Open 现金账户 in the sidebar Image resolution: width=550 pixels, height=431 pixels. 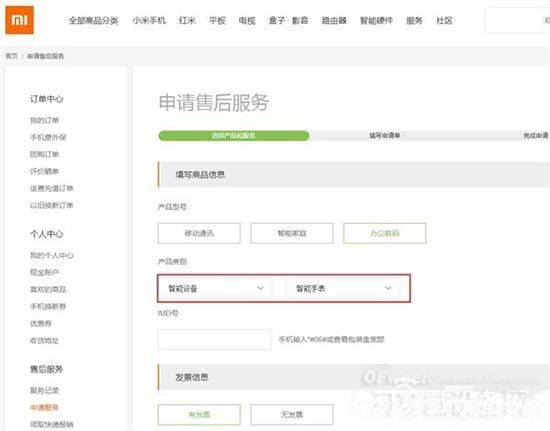44,272
